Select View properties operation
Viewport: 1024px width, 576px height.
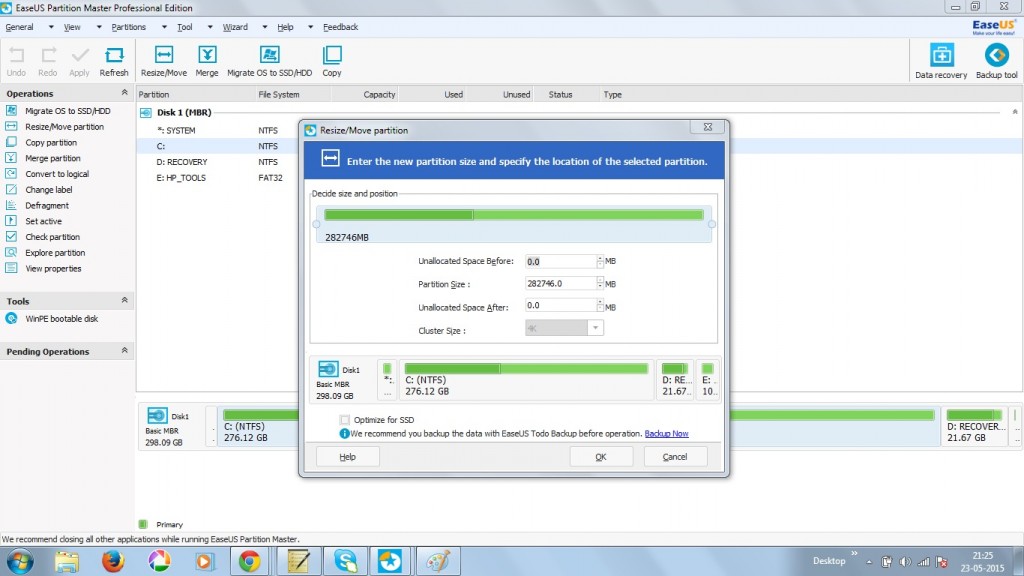[x=53, y=268]
